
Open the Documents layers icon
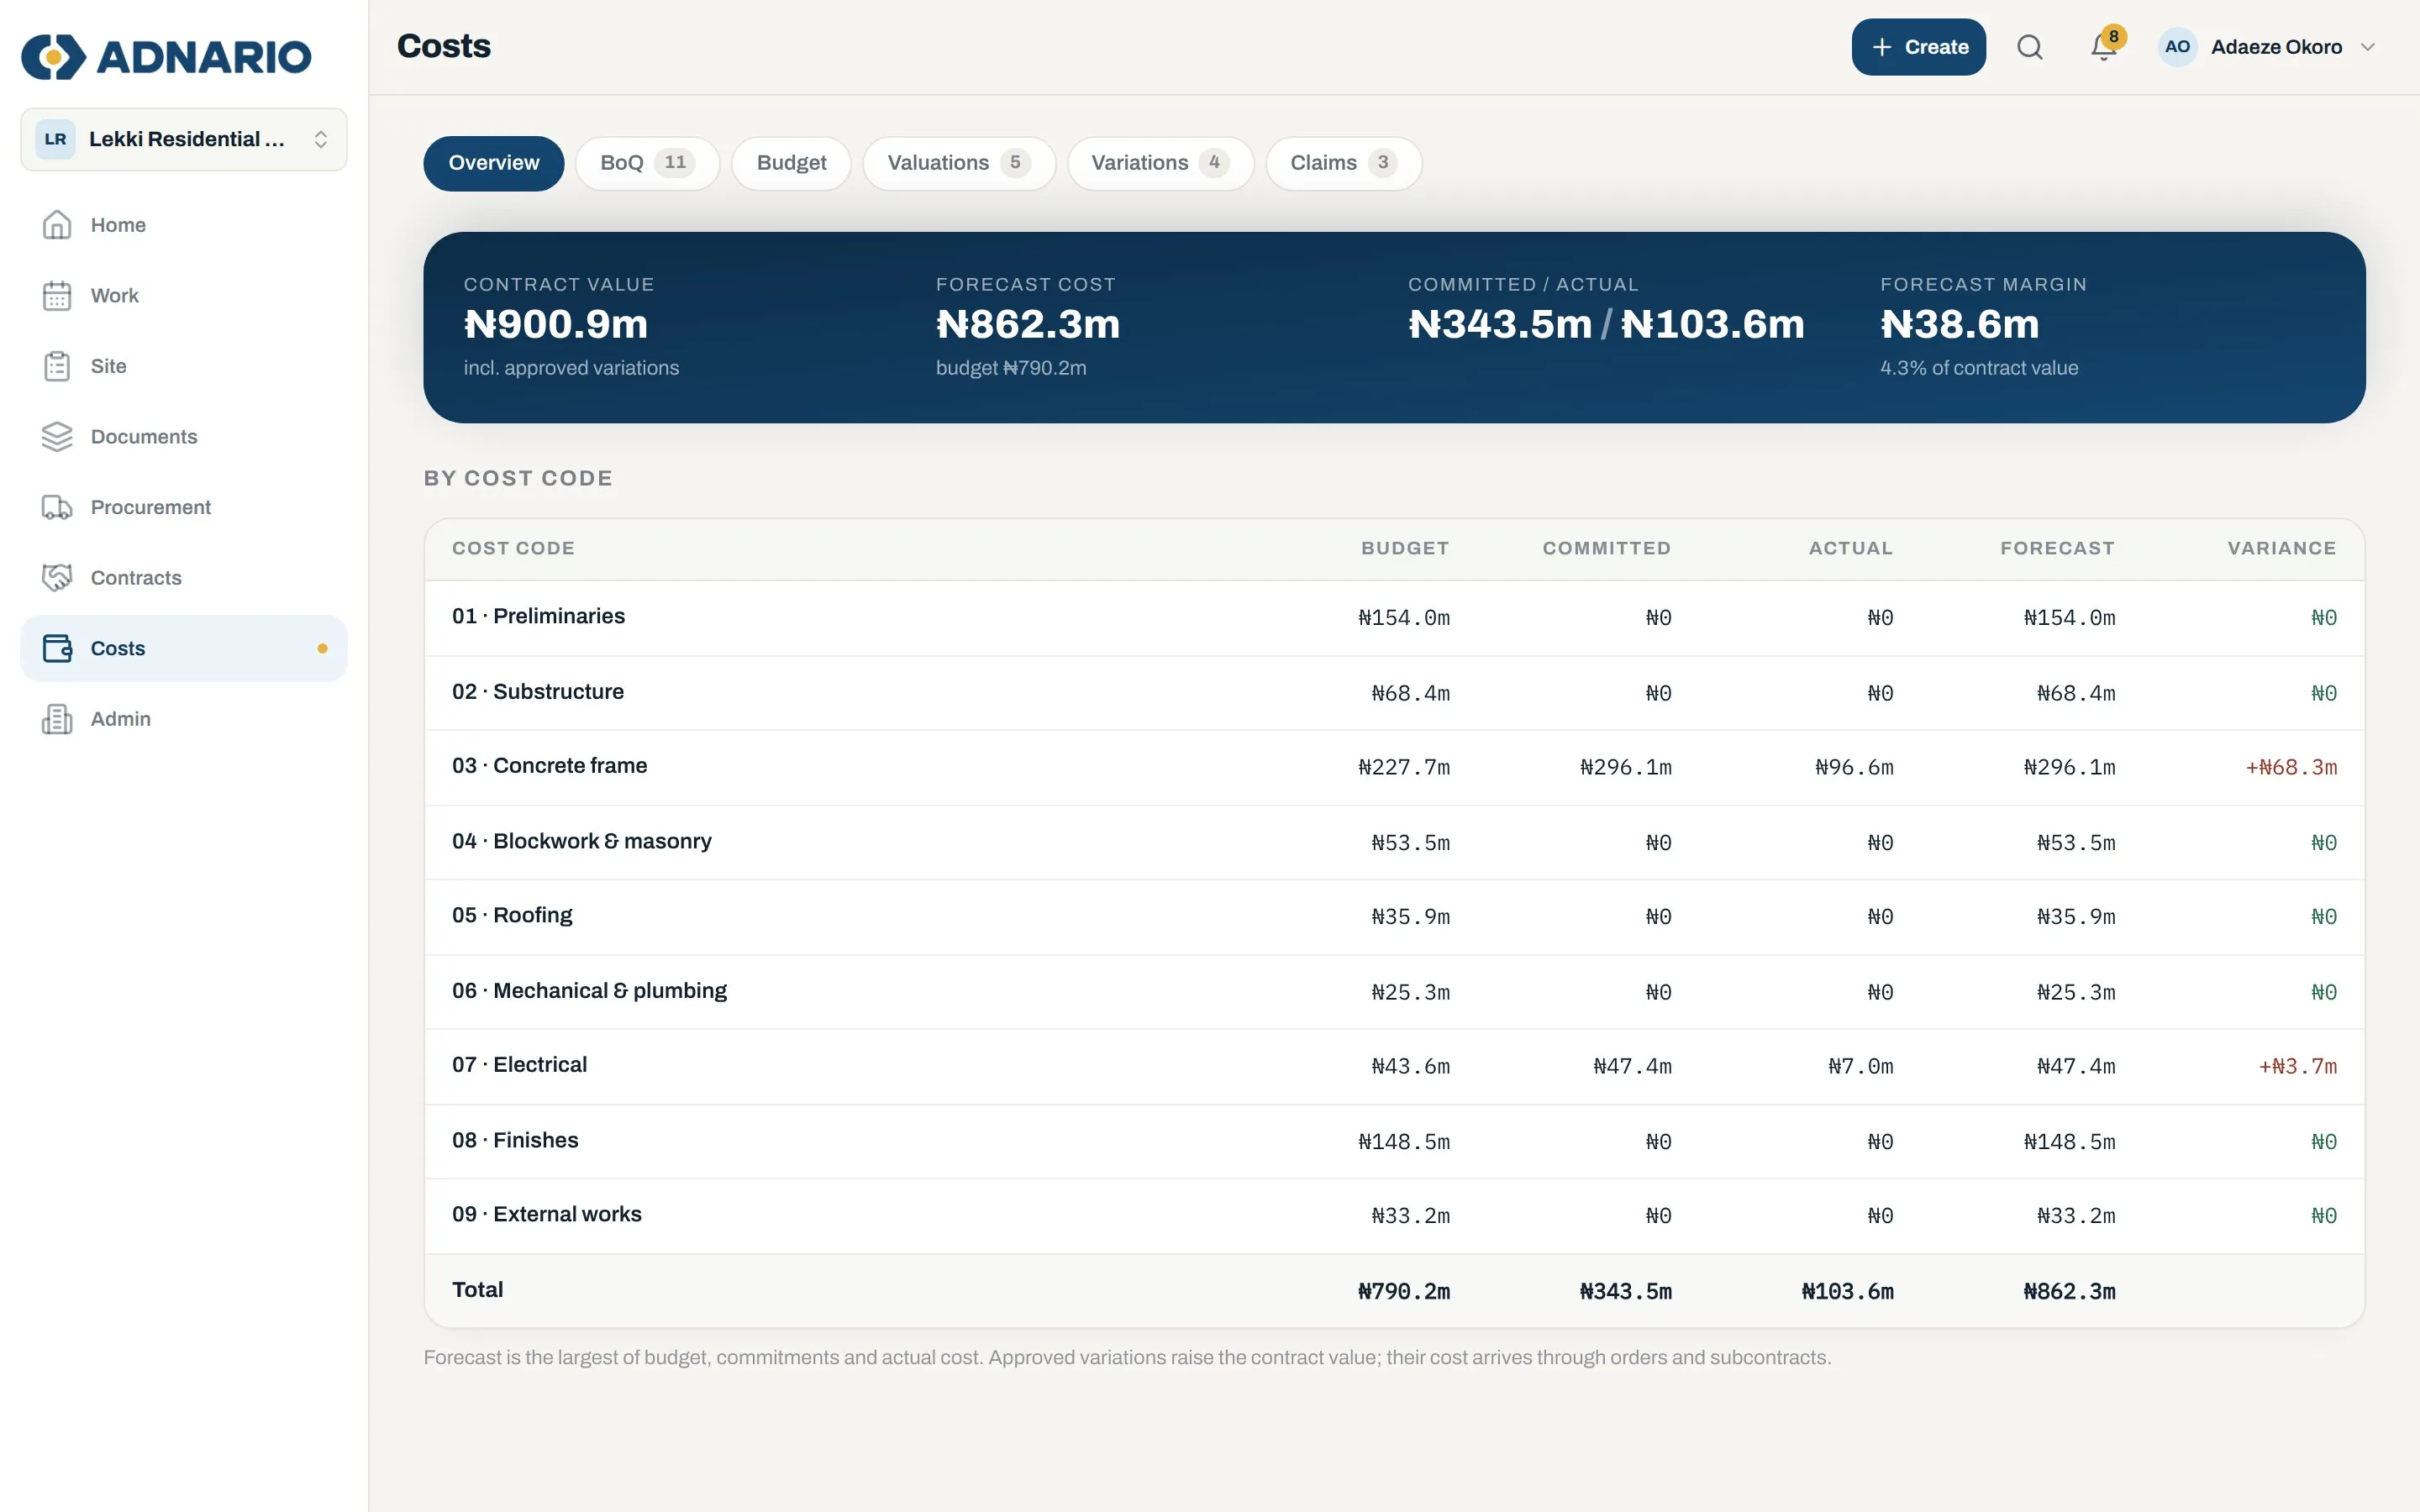[57, 437]
